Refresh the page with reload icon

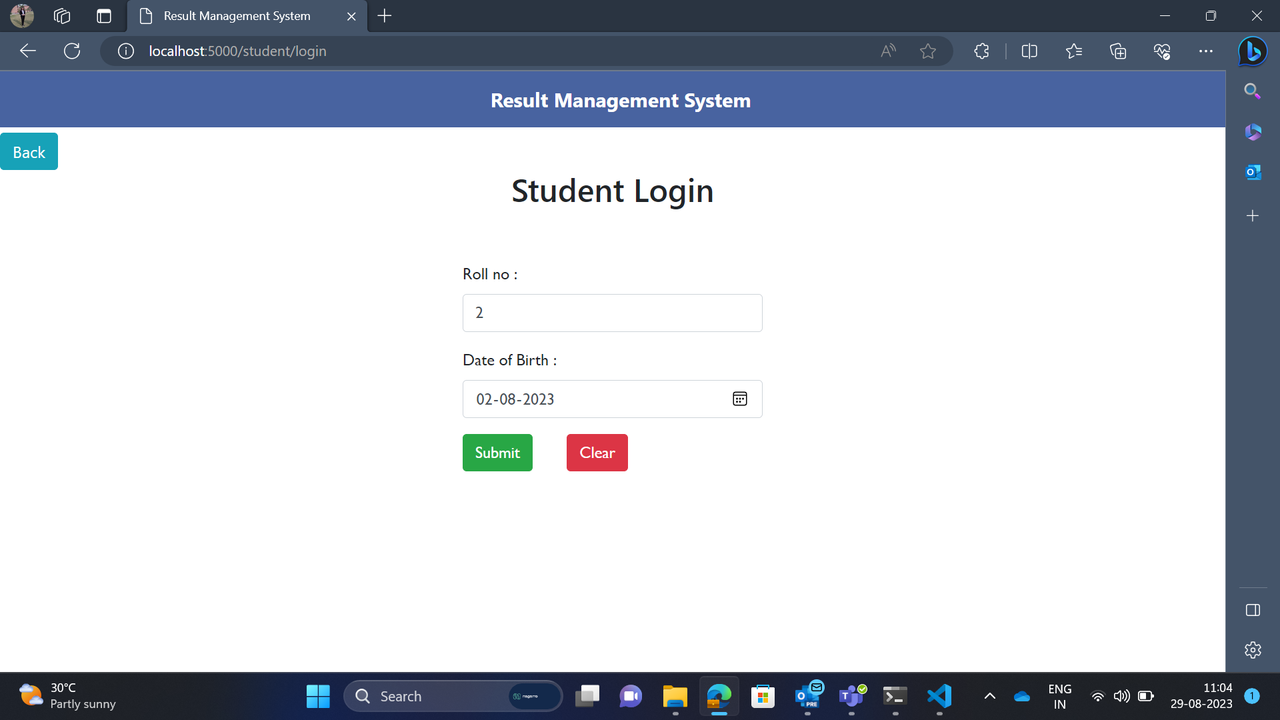coord(71,51)
